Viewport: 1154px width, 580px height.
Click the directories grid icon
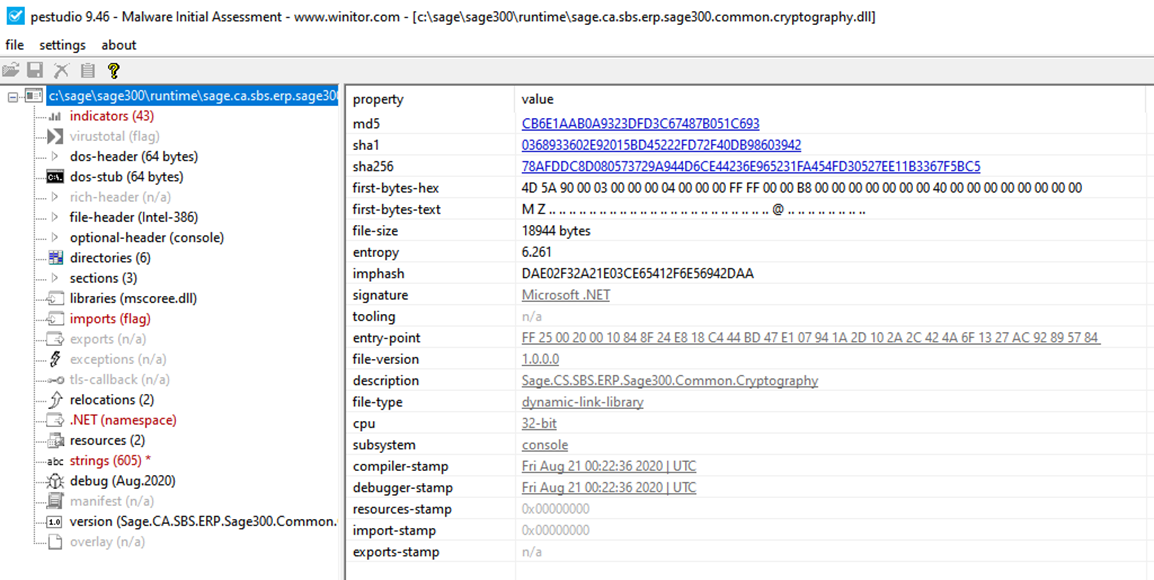coord(55,258)
